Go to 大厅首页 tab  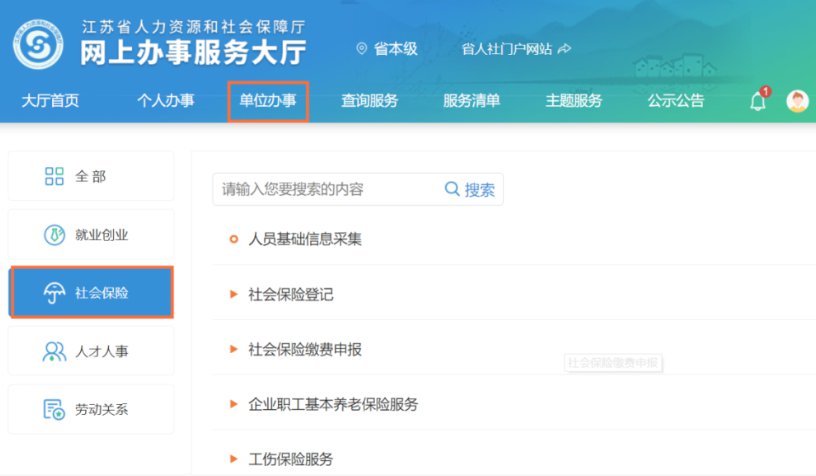[50, 100]
